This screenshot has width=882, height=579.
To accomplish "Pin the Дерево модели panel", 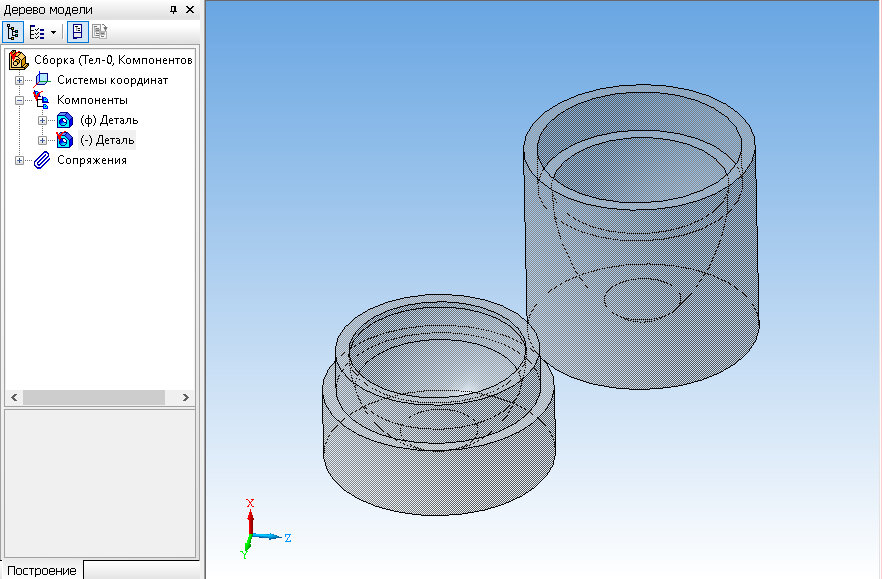I will 173,10.
